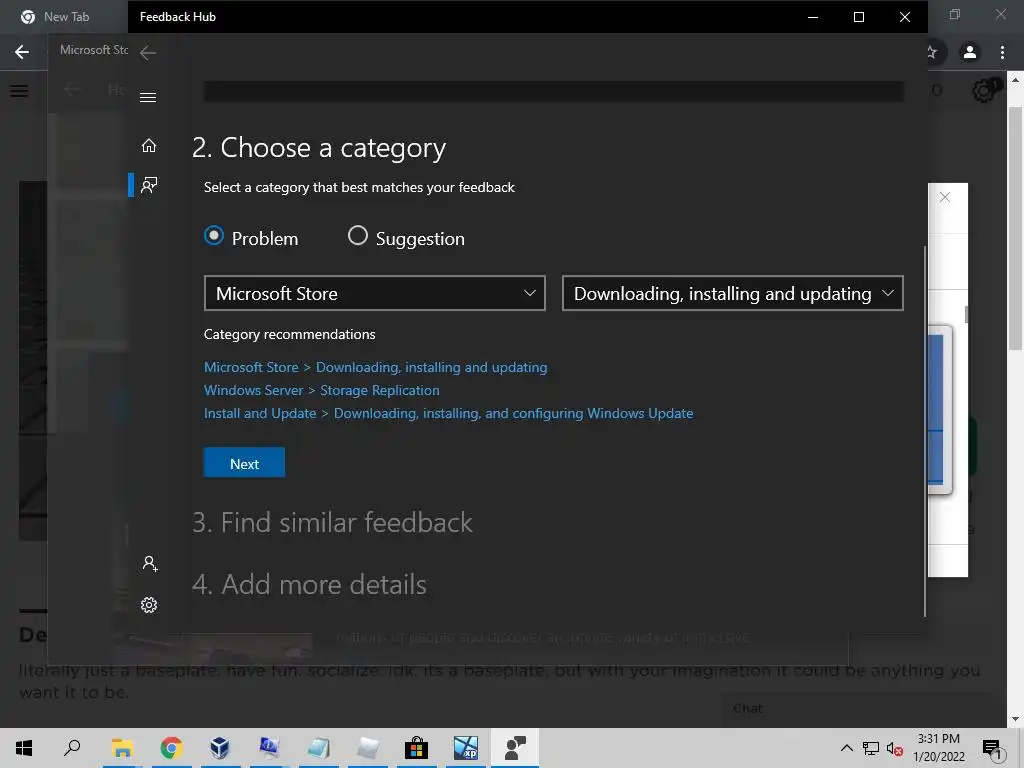Click the Next button
Screen dimensions: 1024x768
(244, 463)
